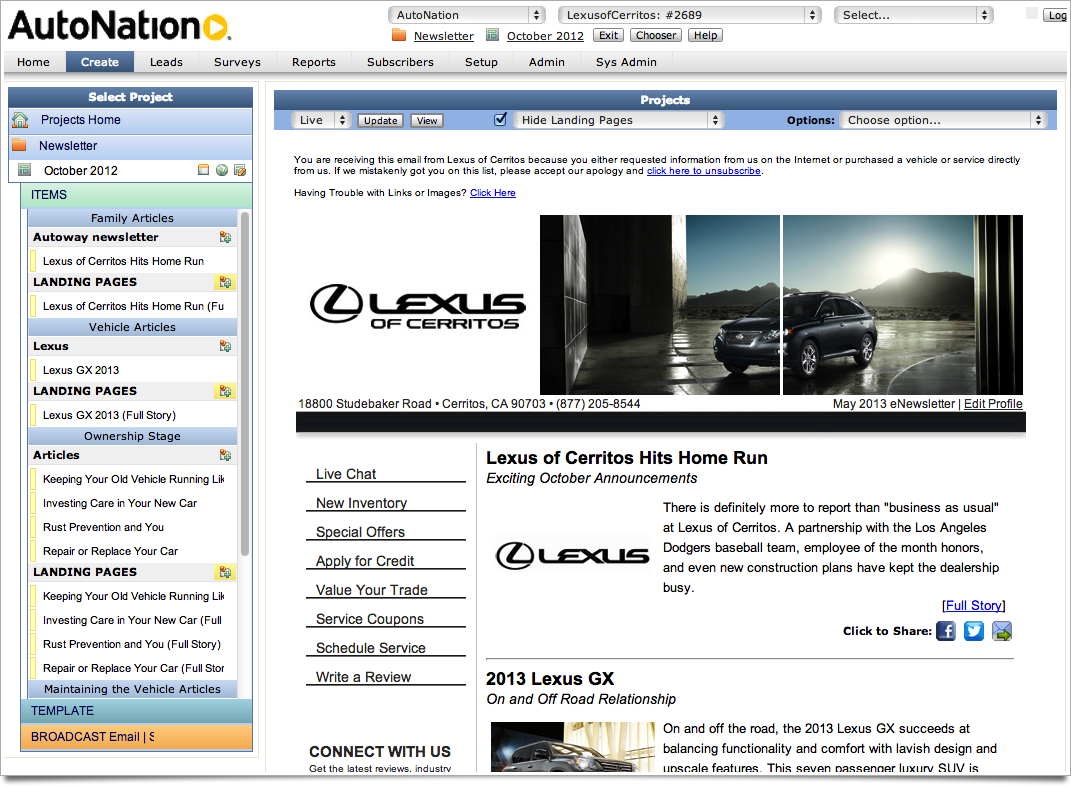Open the Setup menu tab
The height and width of the screenshot is (786, 1071).
tap(482, 62)
